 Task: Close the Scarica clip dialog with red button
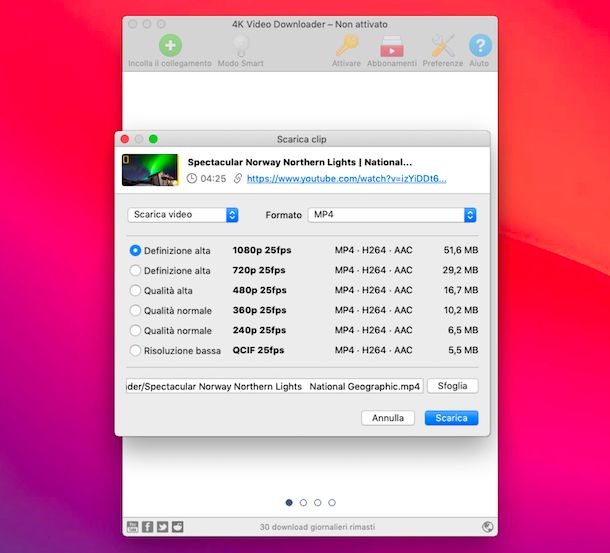pyautogui.click(x=125, y=139)
